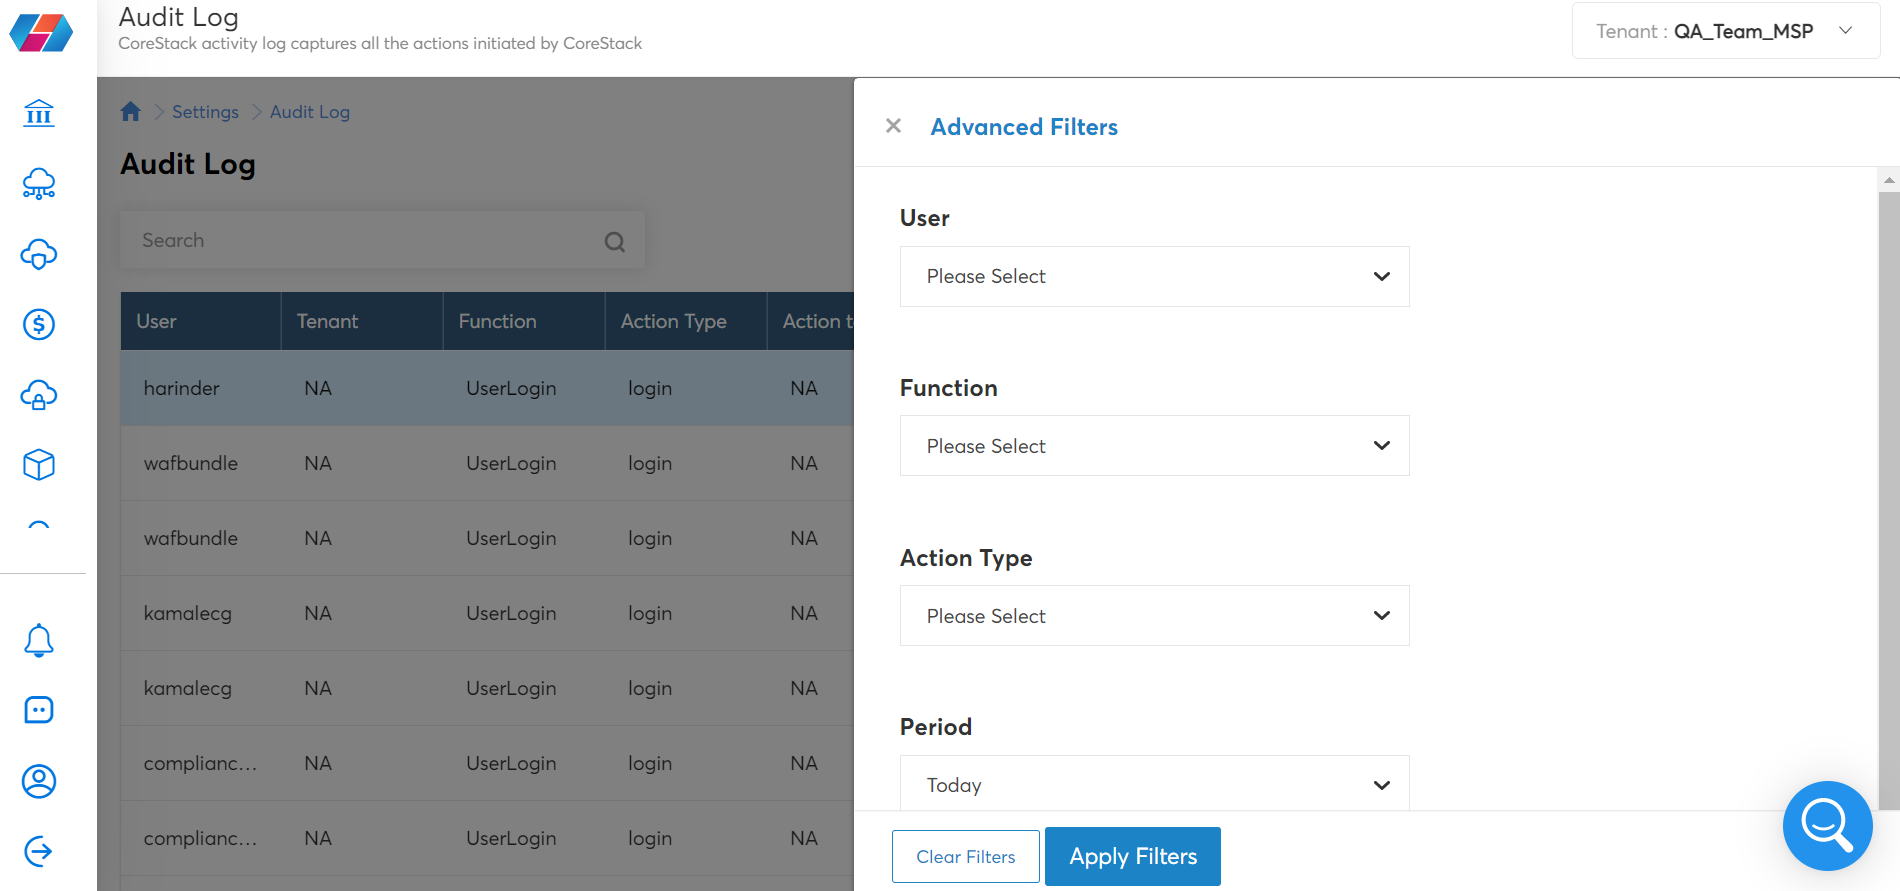Open the chat message sidebar icon
Screen dimensions: 1900x891
click(39, 710)
